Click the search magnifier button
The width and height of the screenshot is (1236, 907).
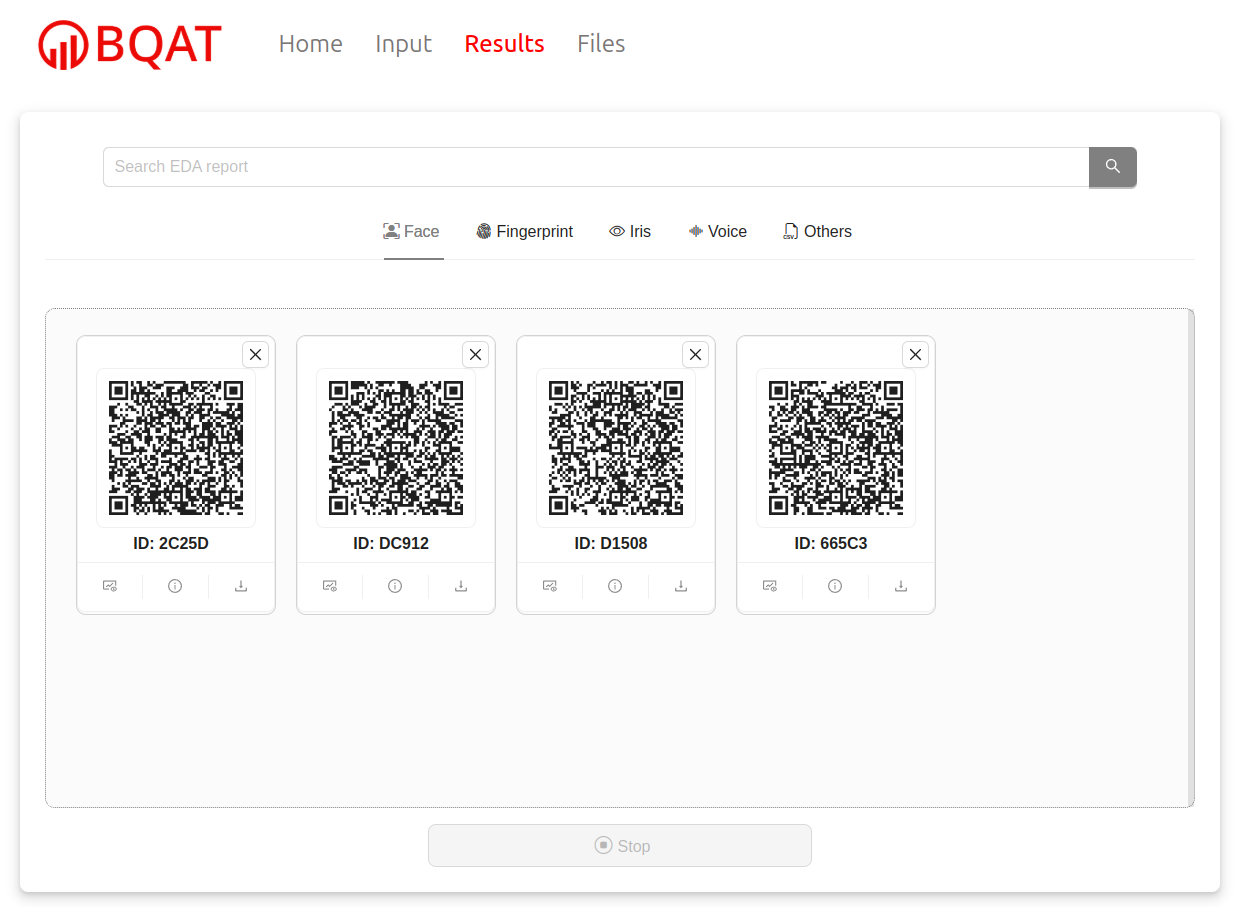pos(1112,167)
